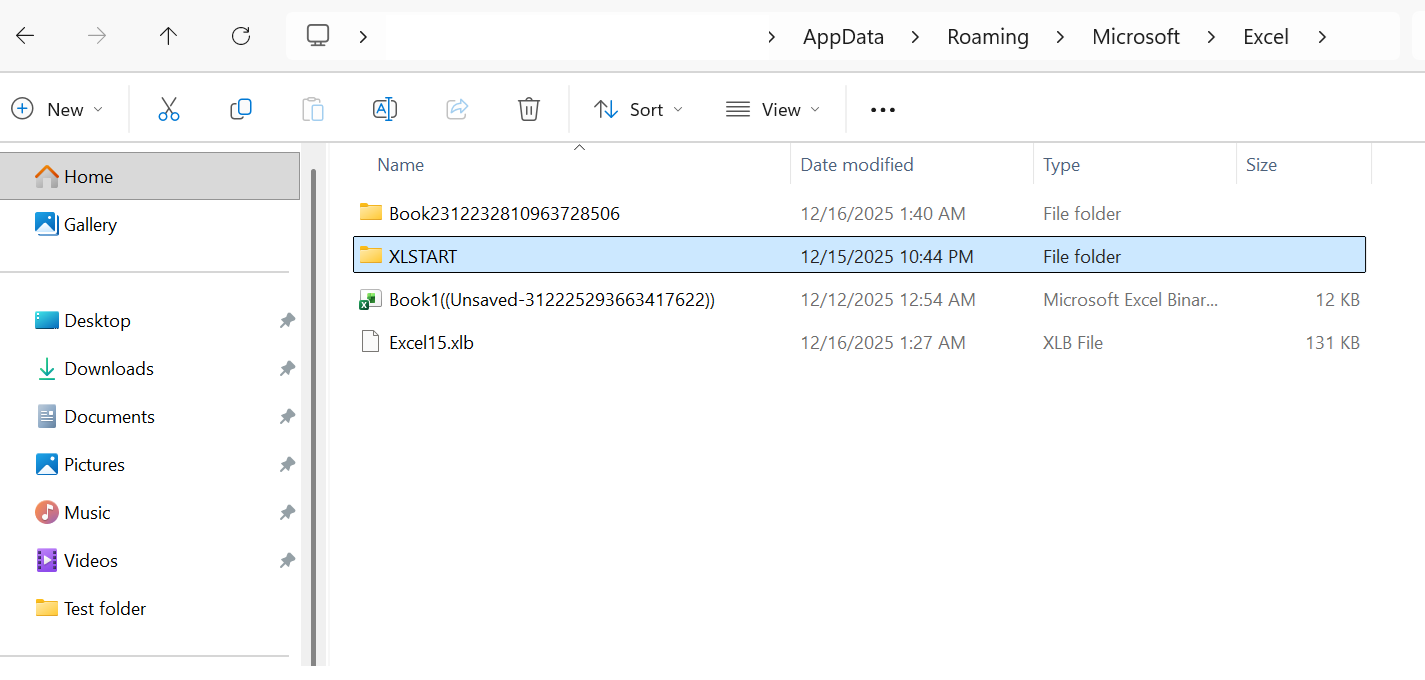Sort by the Size column header
The image size is (1425, 680).
coord(1261,165)
